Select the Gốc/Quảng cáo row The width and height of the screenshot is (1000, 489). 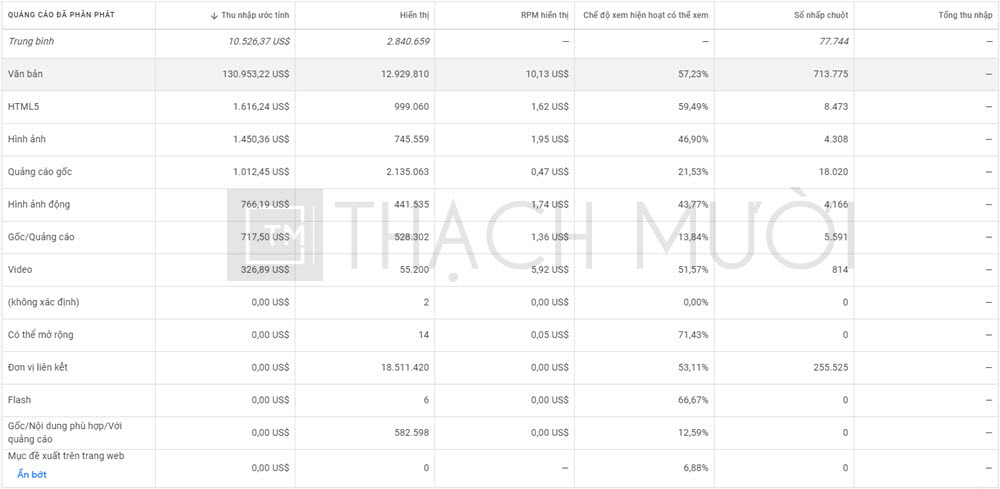500,237
